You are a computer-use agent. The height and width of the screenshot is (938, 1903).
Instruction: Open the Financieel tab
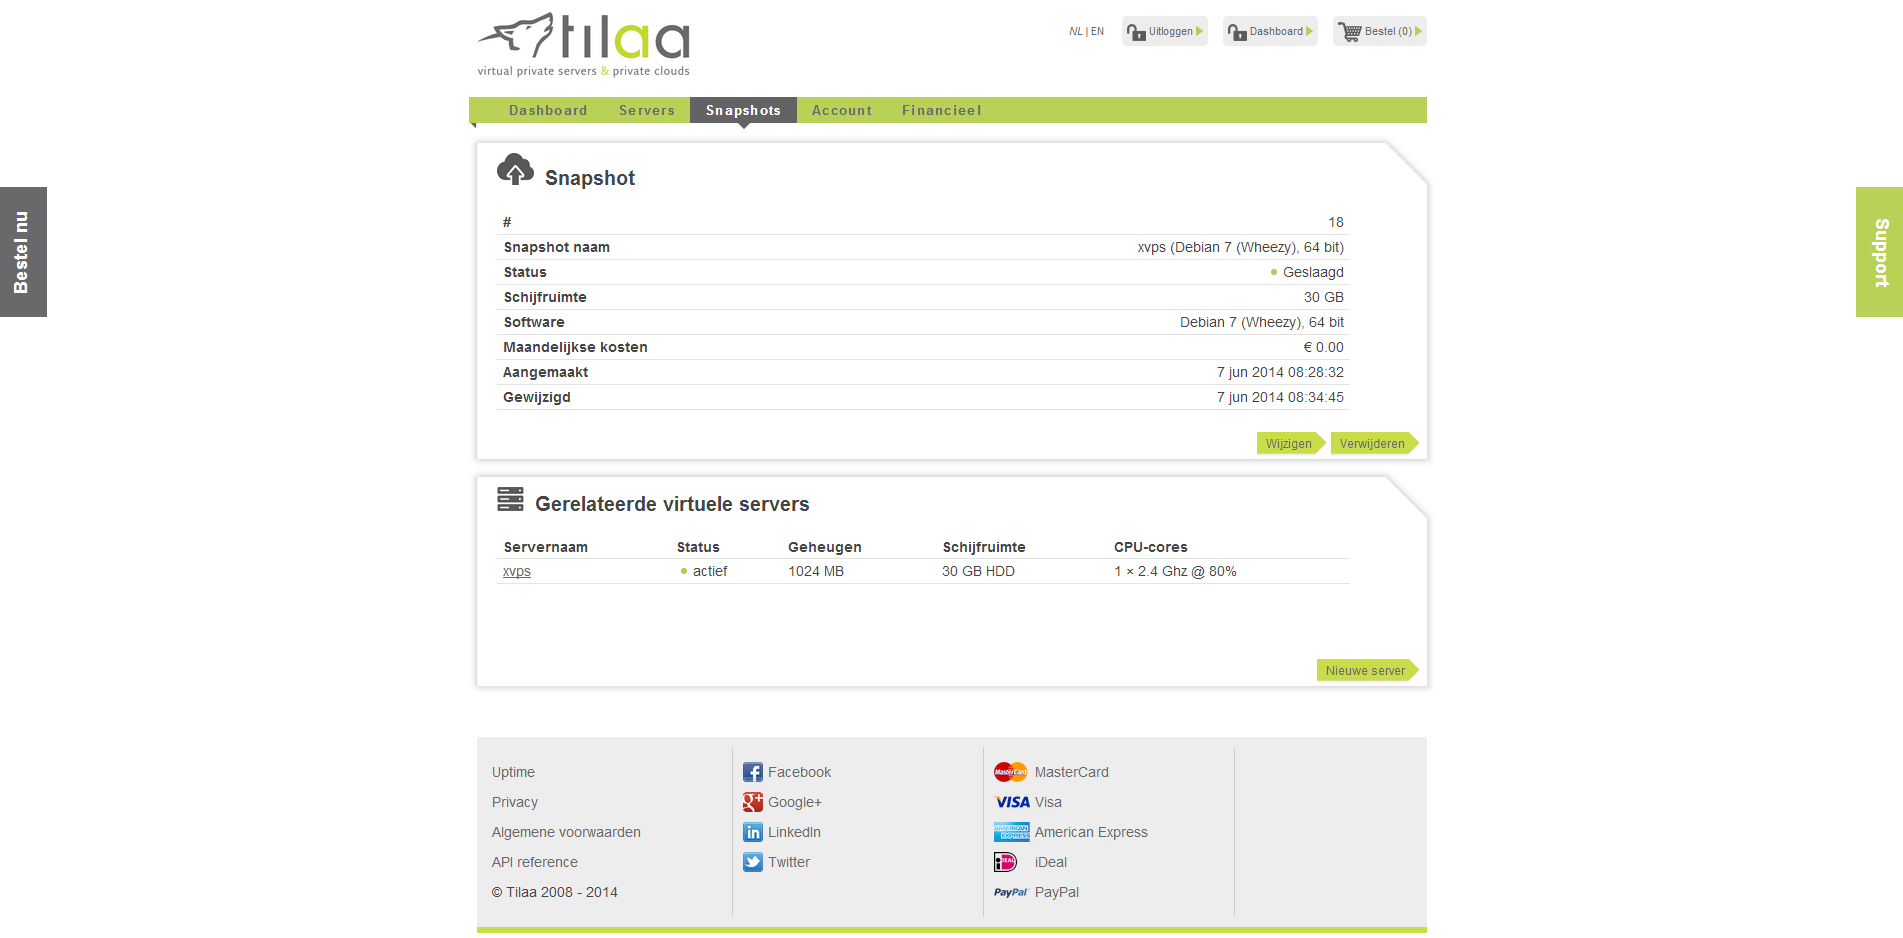941,110
